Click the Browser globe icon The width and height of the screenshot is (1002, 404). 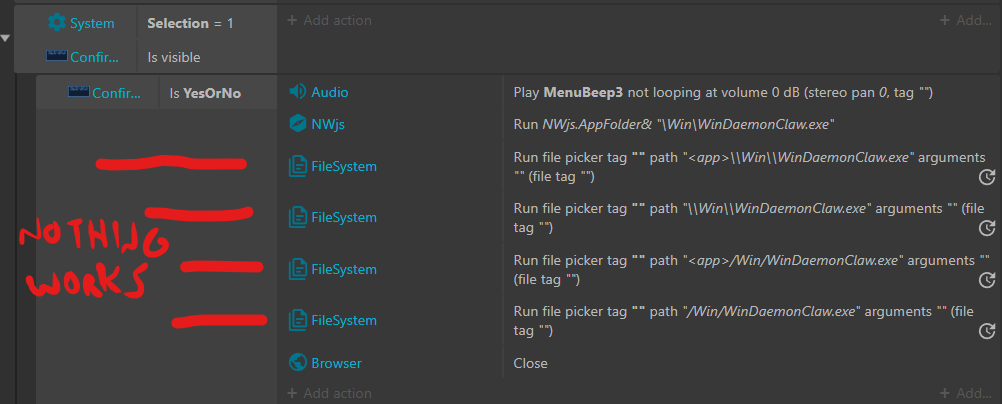[297, 363]
